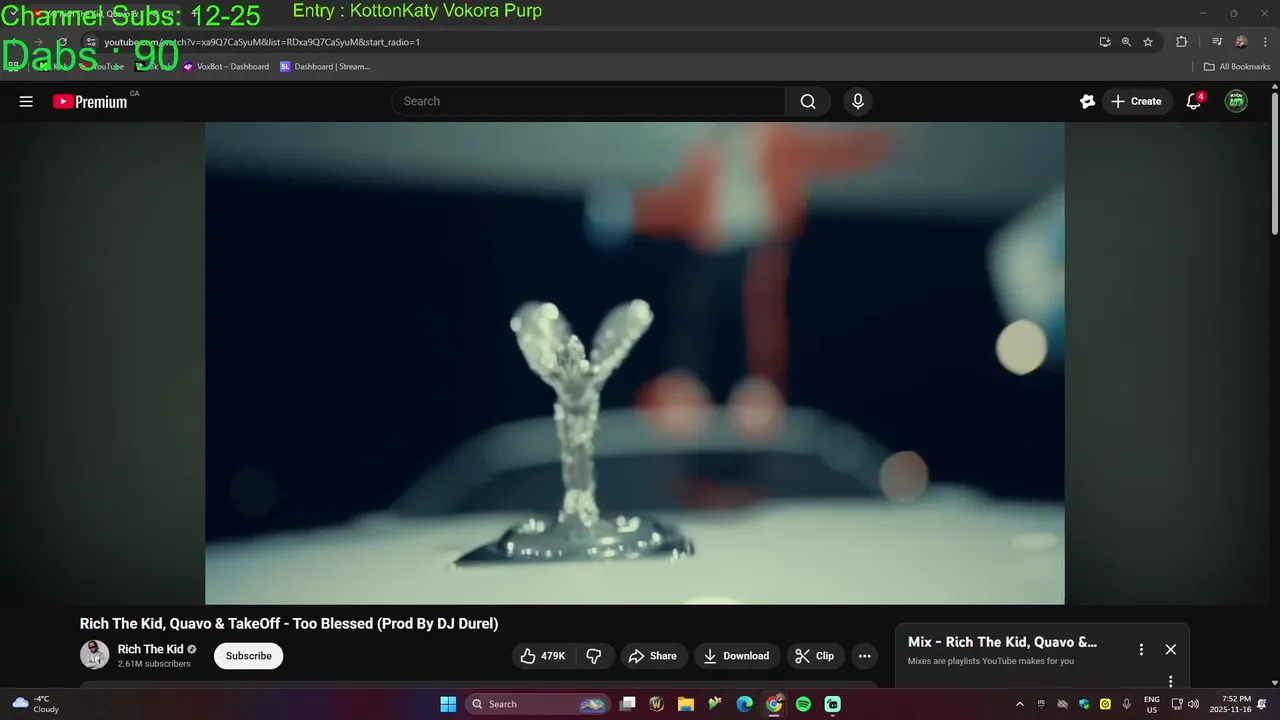
Task: Open the zoom indicator in address bar
Action: click(1126, 42)
